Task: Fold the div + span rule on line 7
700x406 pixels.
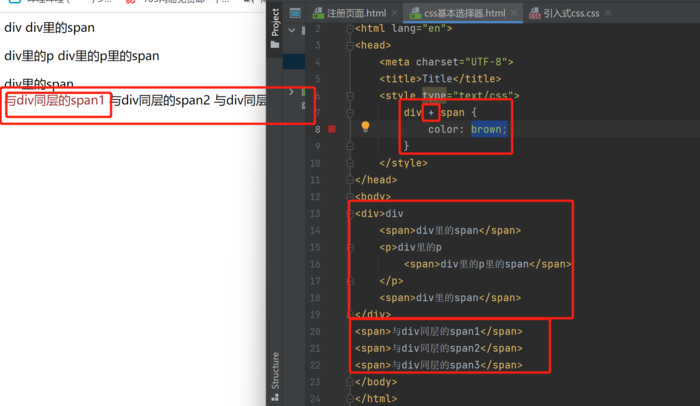Action: point(350,113)
